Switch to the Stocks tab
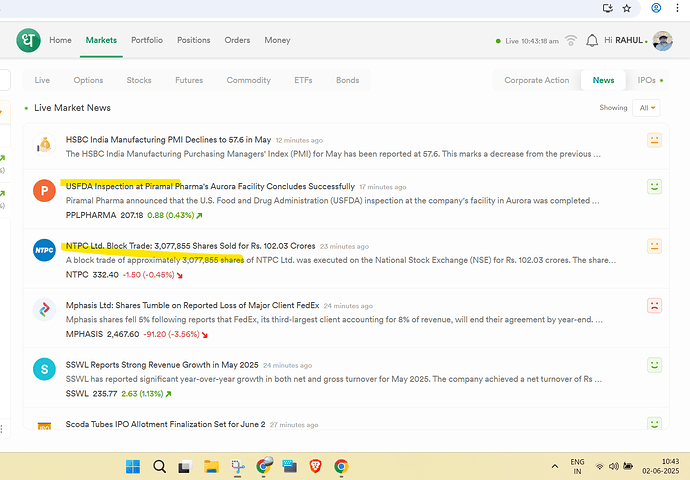This screenshot has height=480, width=690. click(x=139, y=80)
